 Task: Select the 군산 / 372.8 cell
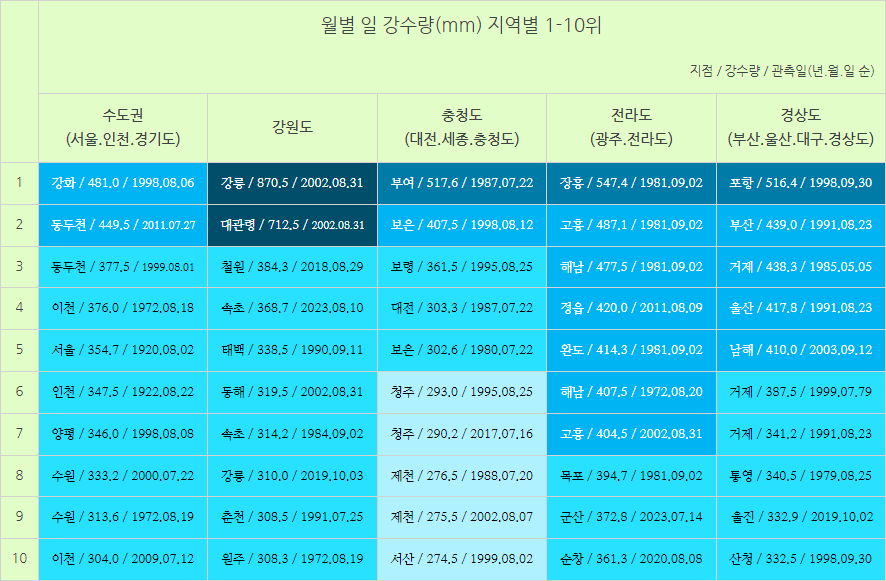click(631, 517)
